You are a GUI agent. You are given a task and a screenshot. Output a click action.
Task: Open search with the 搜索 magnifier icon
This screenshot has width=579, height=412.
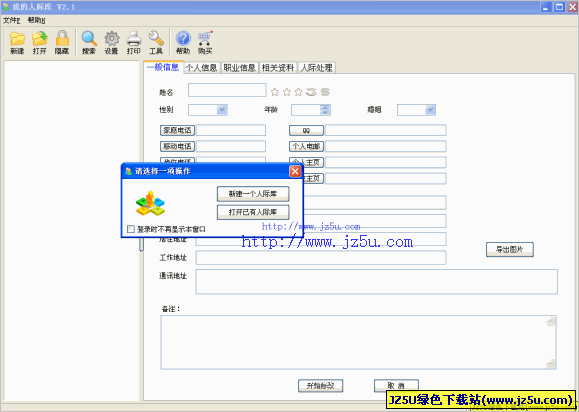tap(89, 38)
